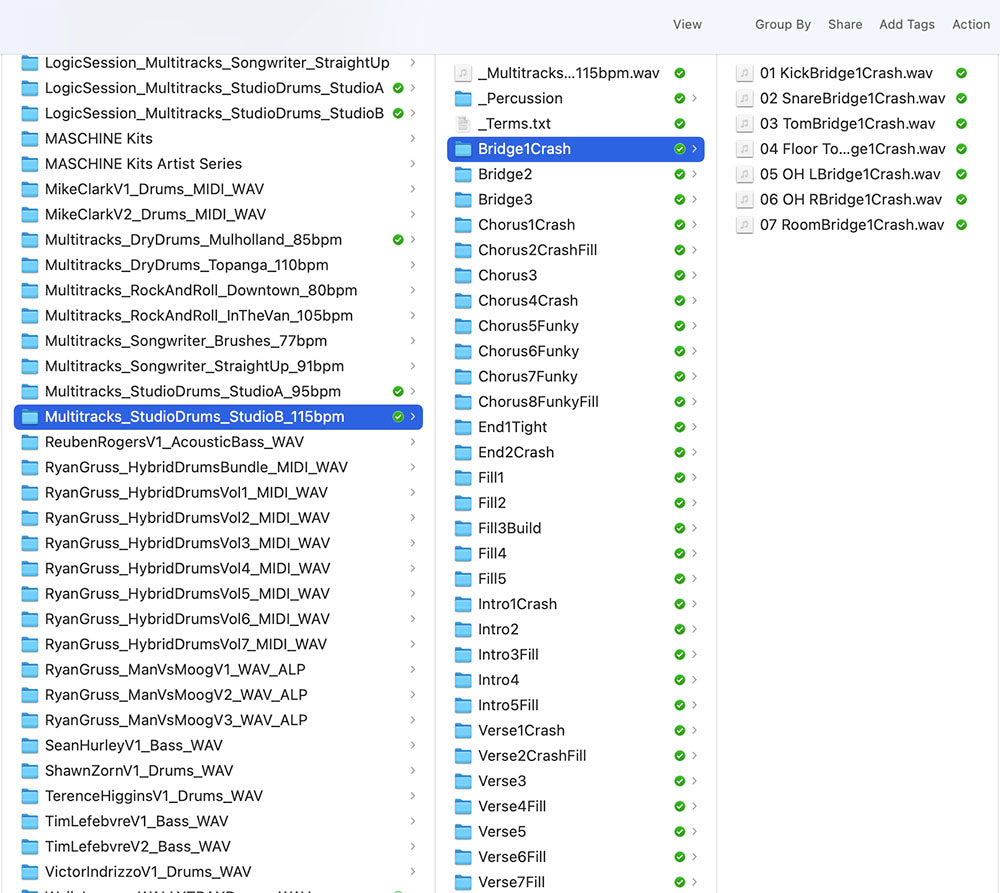The height and width of the screenshot is (893, 1000).
Task: Click the audio icon for 07 RoomBridge1Crash.wav
Action: click(744, 225)
